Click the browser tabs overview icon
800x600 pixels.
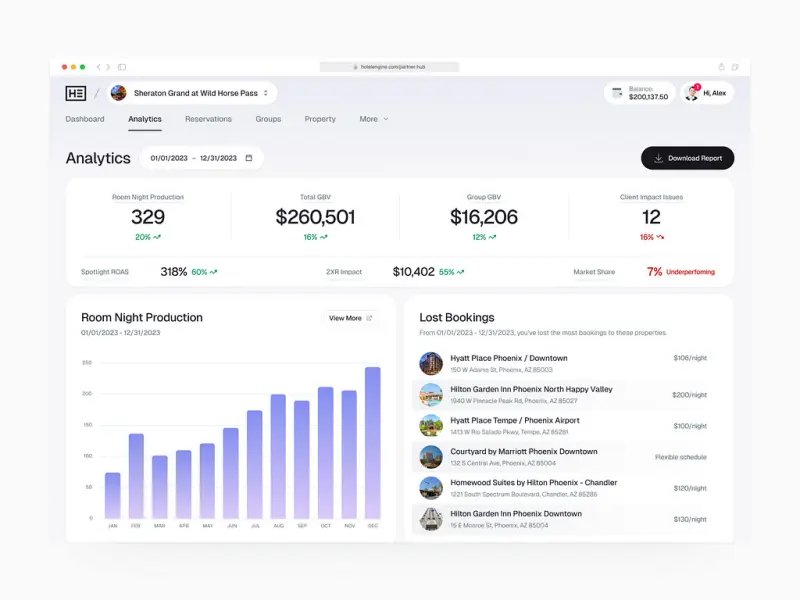735,67
